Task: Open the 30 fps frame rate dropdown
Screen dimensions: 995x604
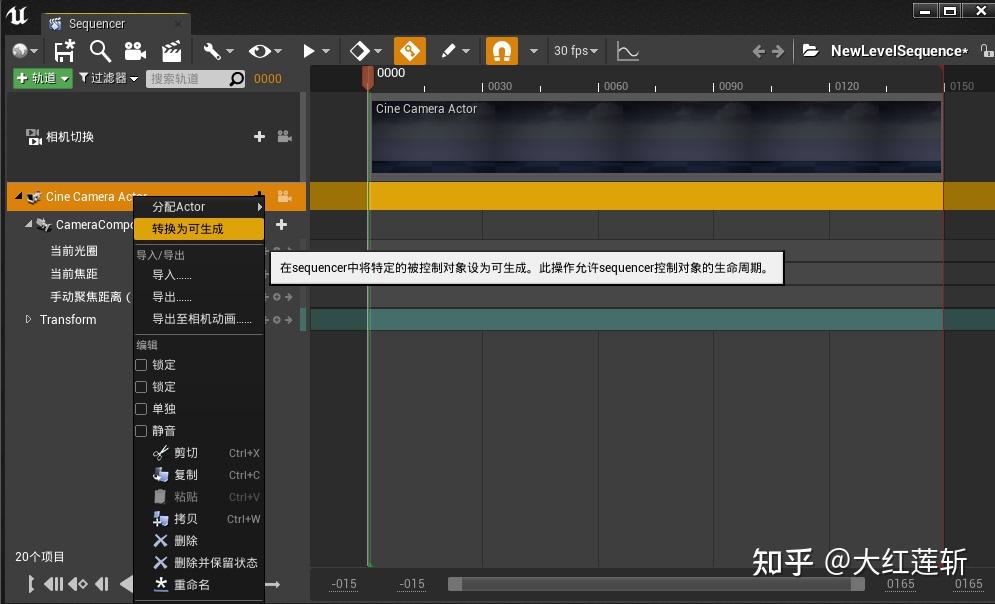Action: pyautogui.click(x=575, y=49)
